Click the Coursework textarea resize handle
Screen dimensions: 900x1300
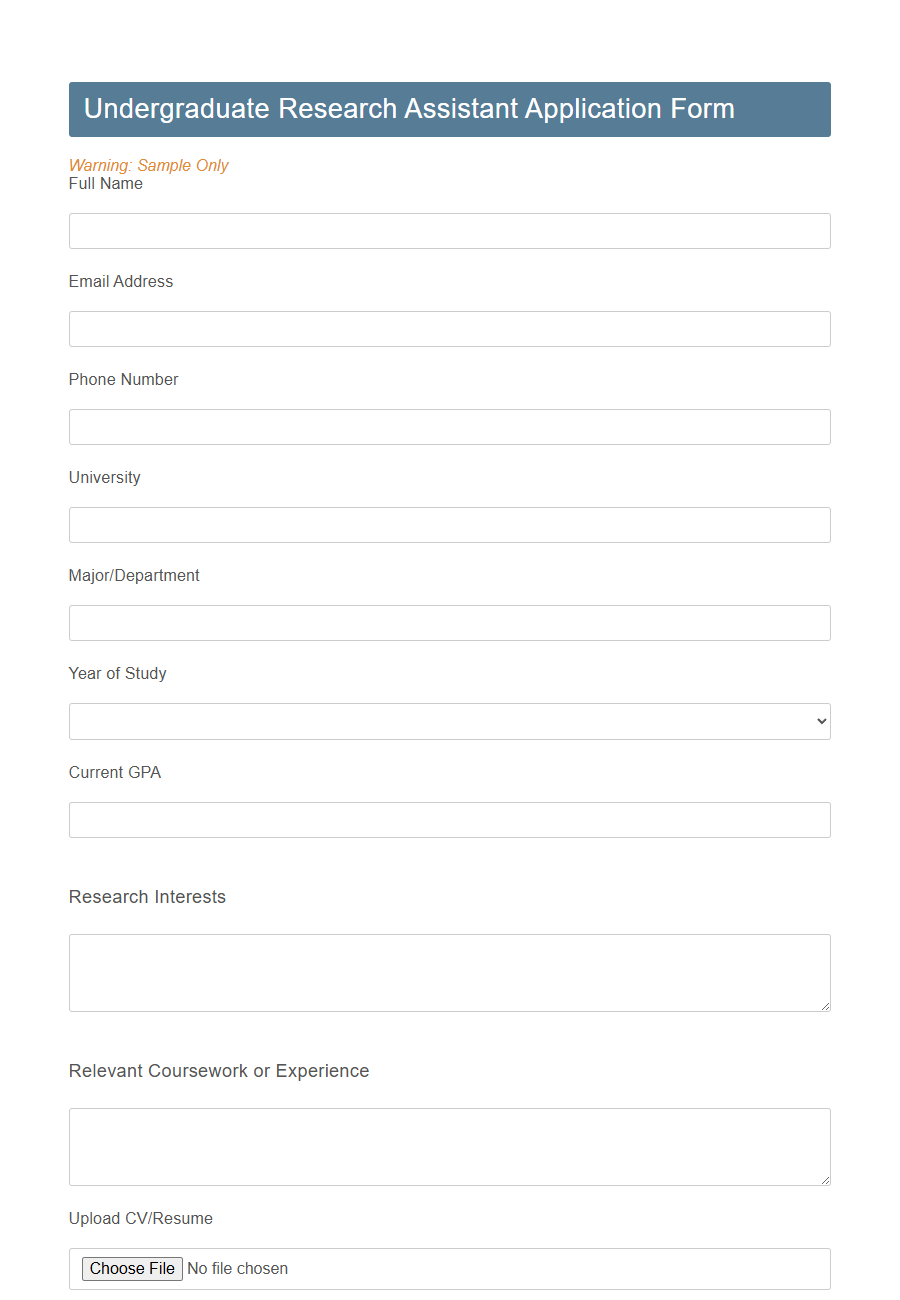[x=826, y=1181]
